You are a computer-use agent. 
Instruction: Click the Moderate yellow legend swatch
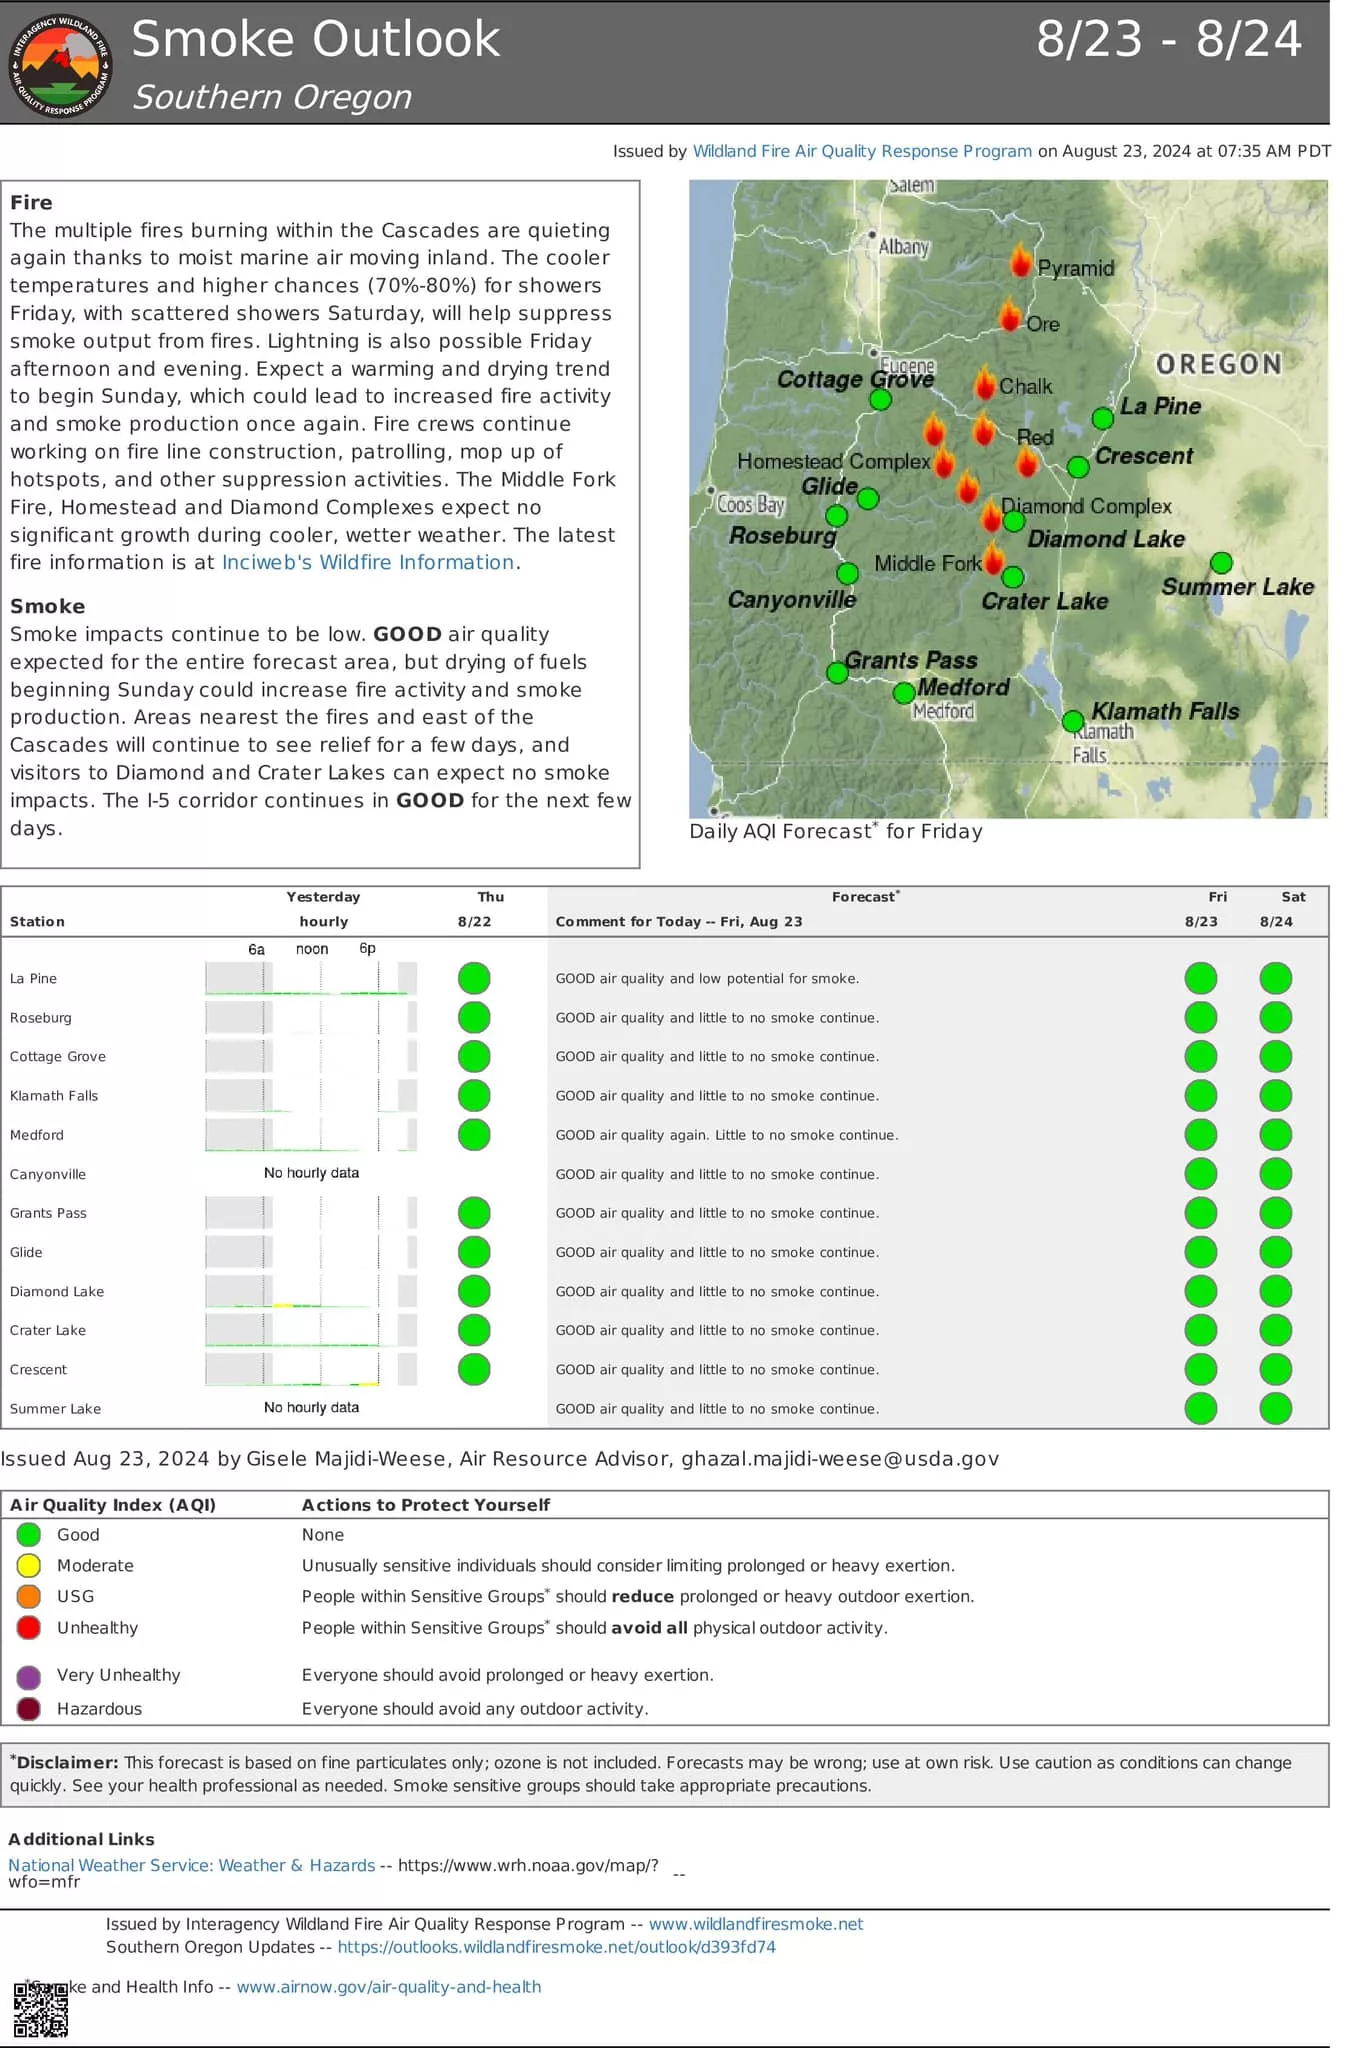tap(29, 1565)
